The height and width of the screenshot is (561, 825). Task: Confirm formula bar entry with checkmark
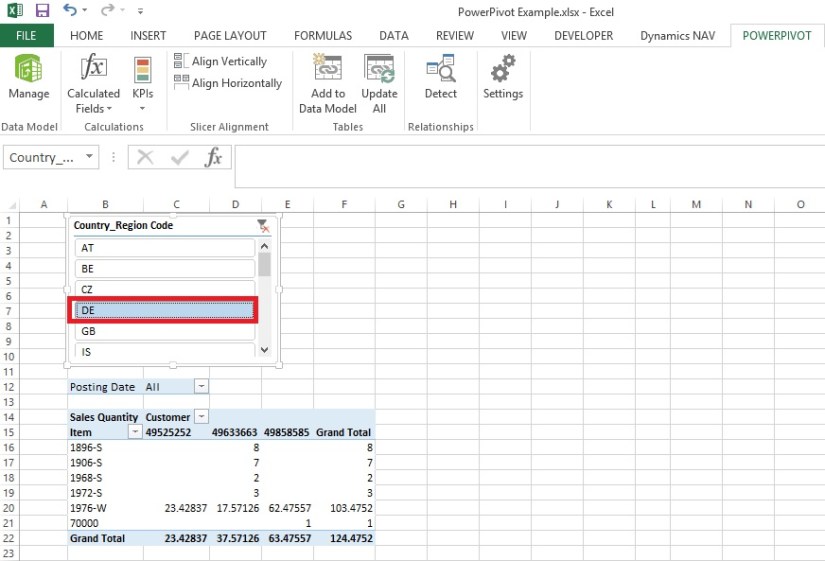[180, 157]
